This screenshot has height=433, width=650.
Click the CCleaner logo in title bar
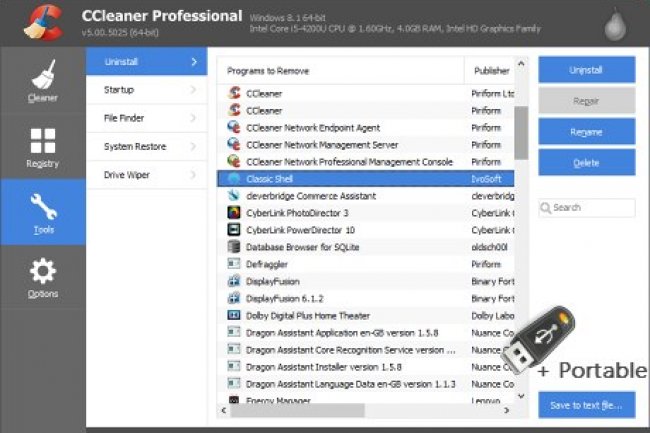tap(34, 22)
